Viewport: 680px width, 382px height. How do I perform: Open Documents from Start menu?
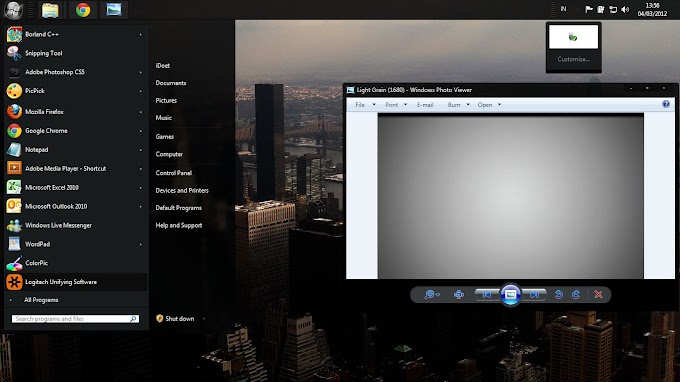pyautogui.click(x=171, y=83)
